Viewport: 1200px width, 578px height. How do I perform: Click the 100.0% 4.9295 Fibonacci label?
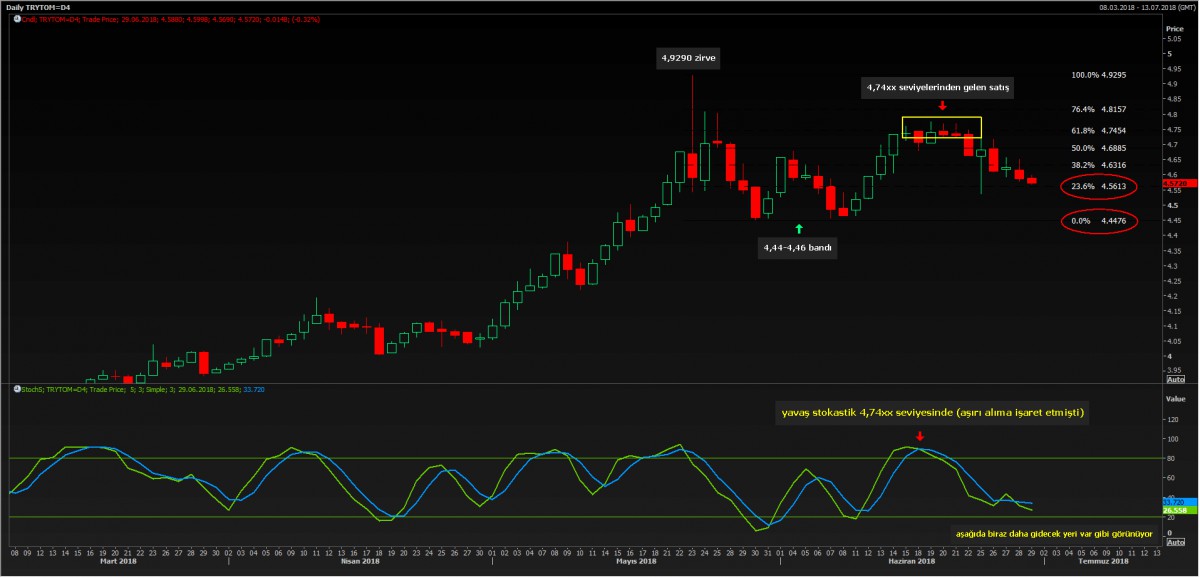(1099, 75)
